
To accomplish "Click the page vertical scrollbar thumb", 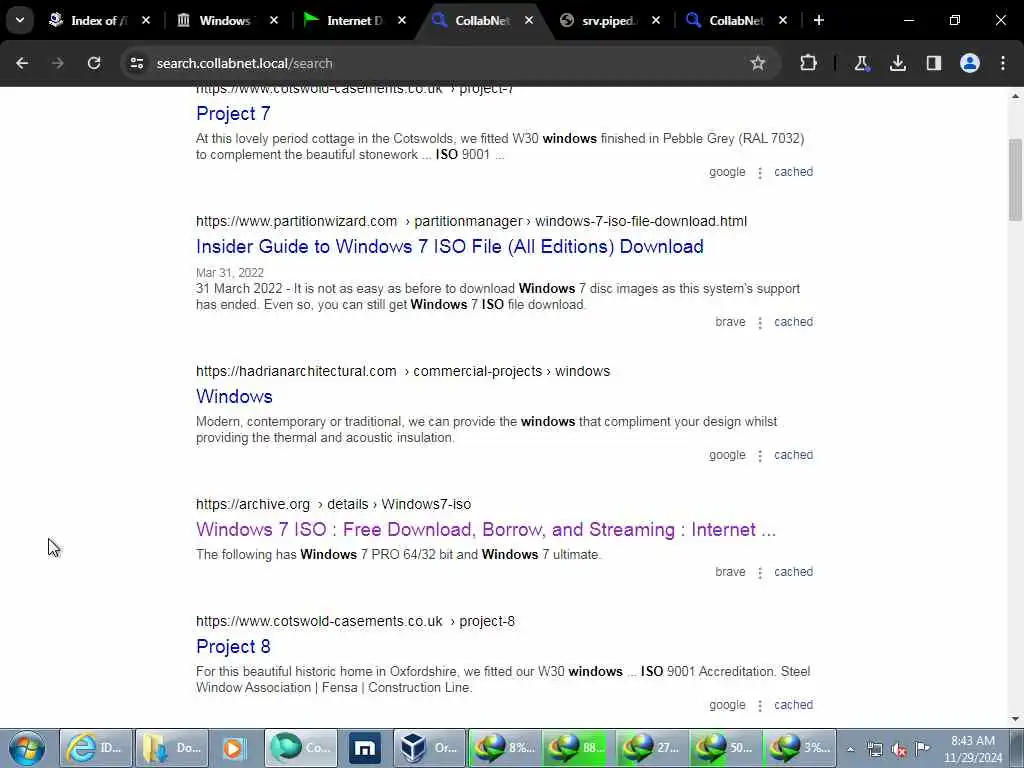I will pos(1015,180).
